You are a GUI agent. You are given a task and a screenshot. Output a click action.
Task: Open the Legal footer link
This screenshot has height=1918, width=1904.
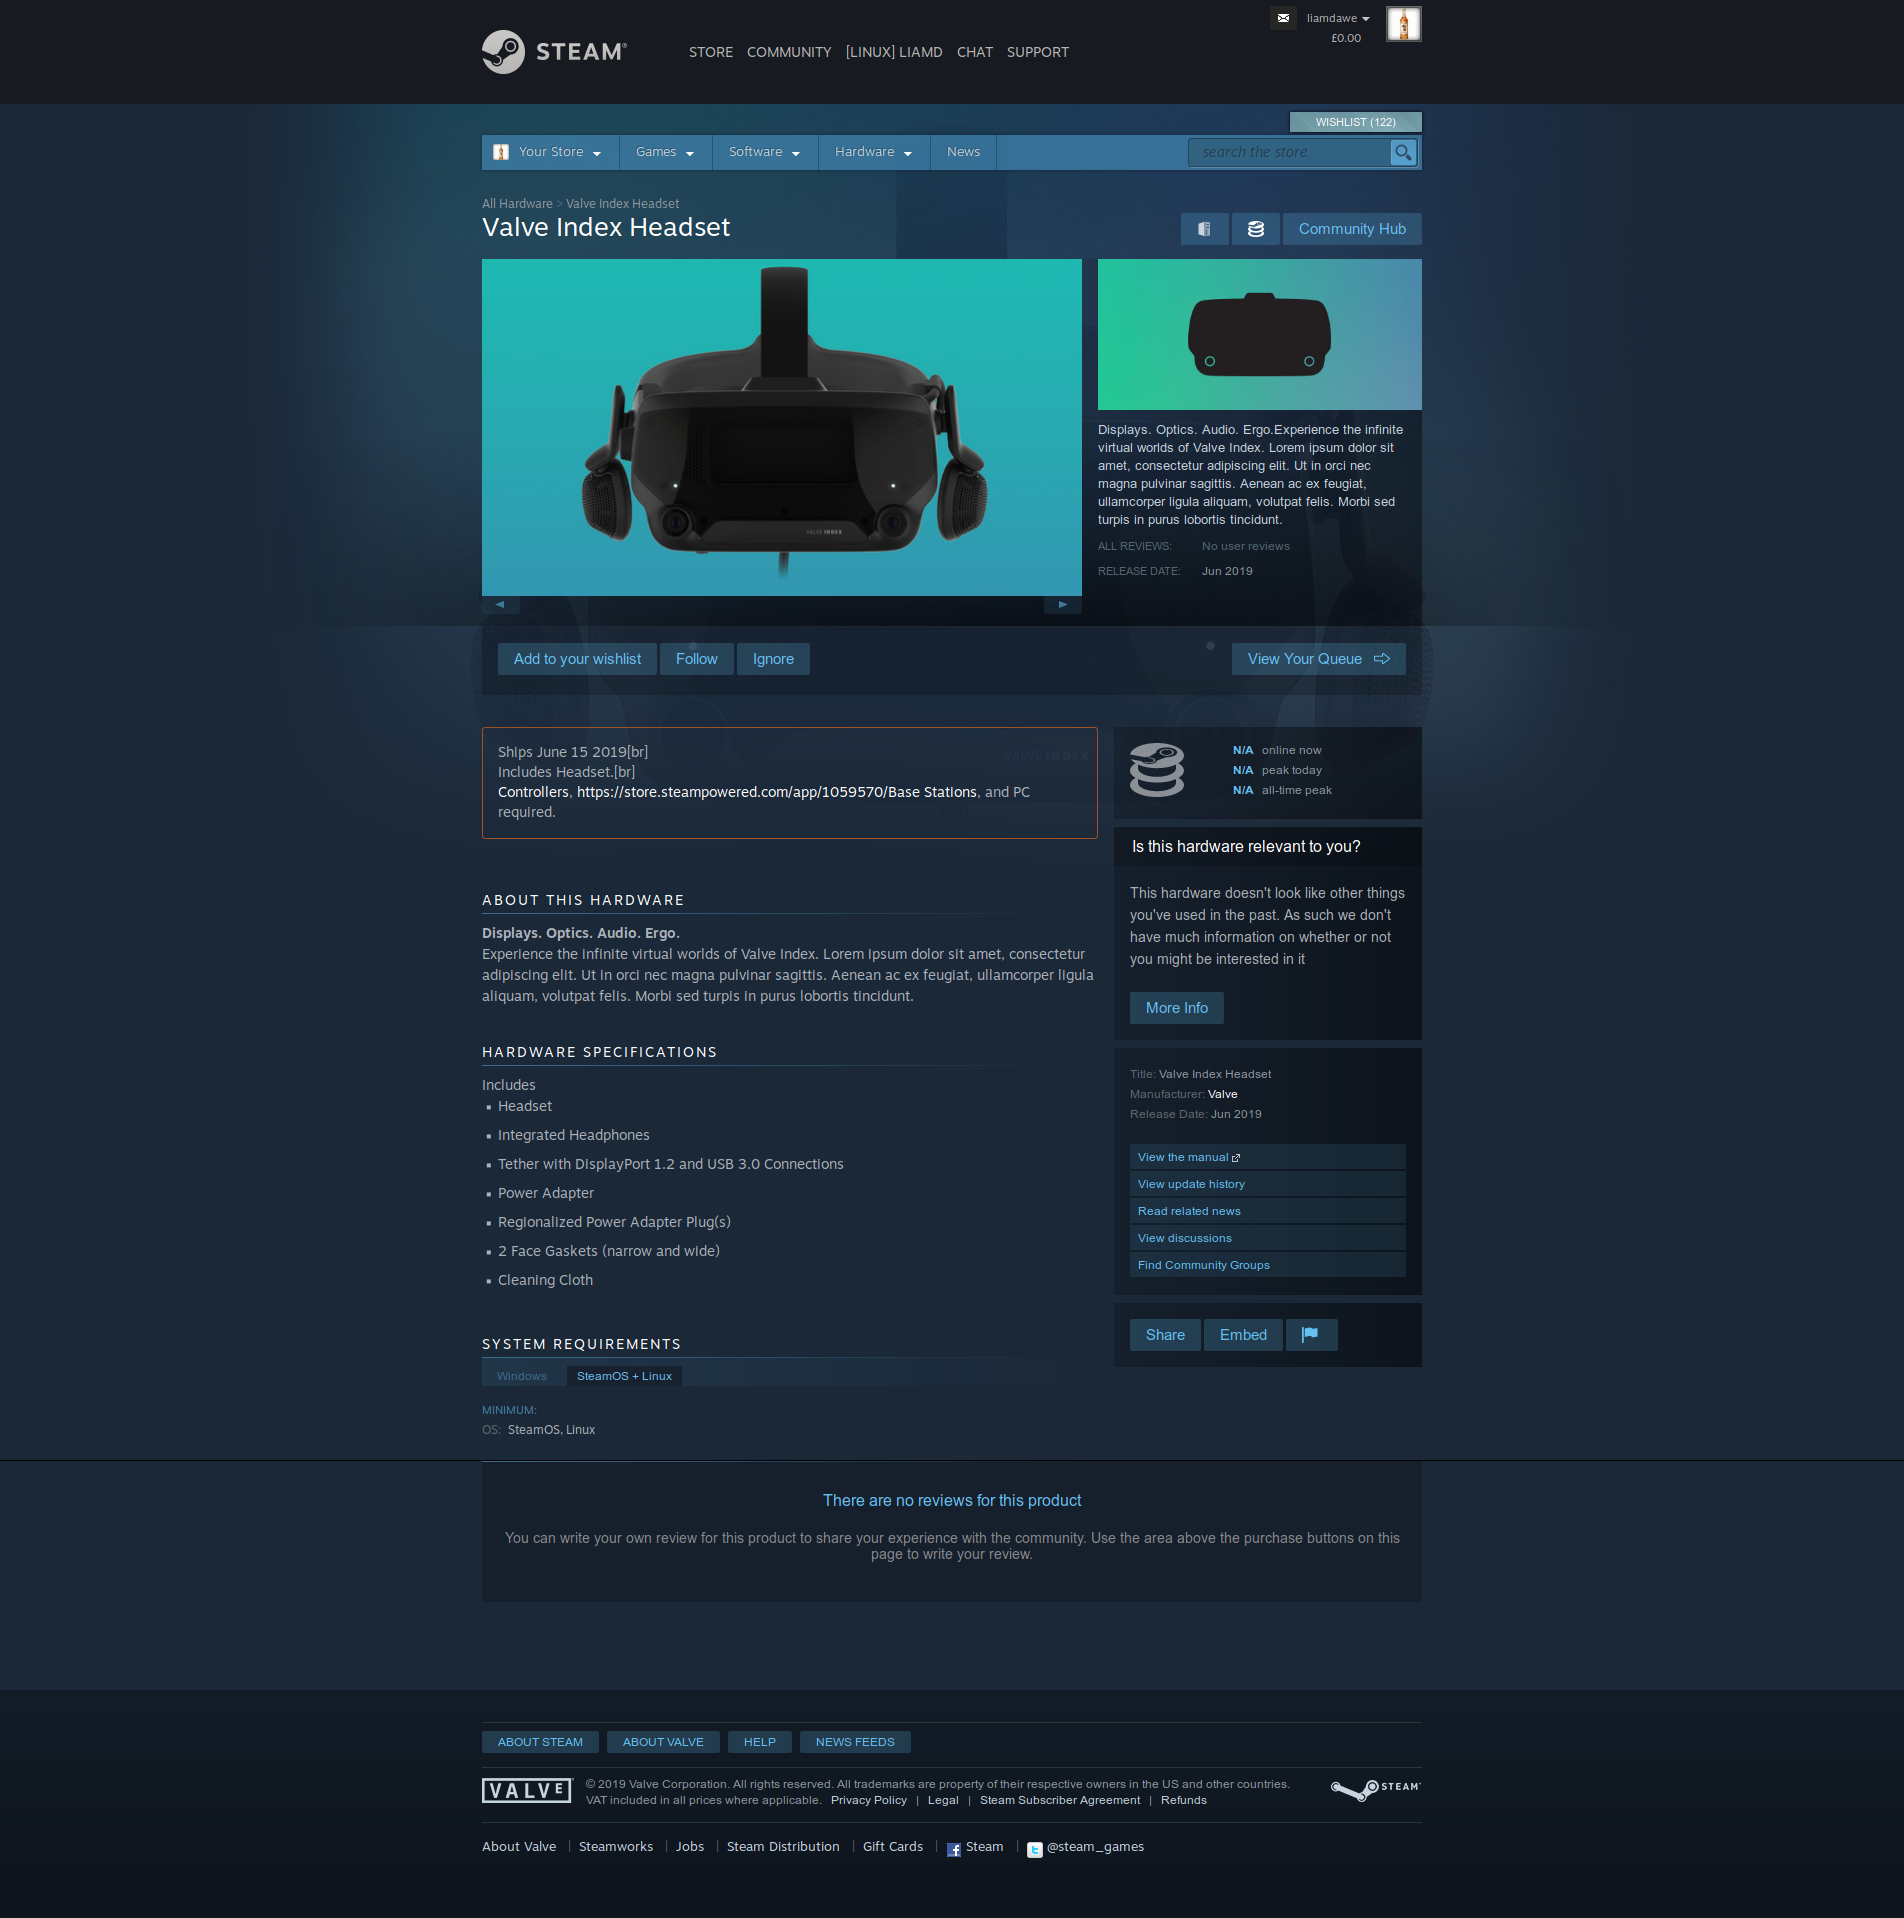[x=943, y=1800]
